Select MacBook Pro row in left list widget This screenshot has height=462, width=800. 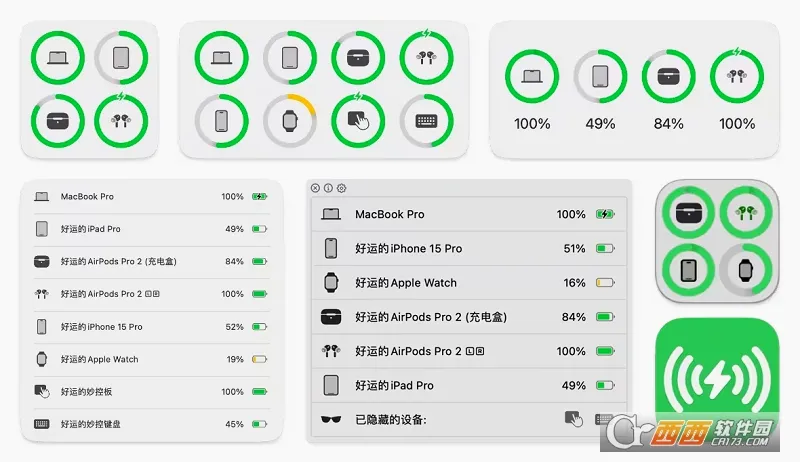point(152,196)
